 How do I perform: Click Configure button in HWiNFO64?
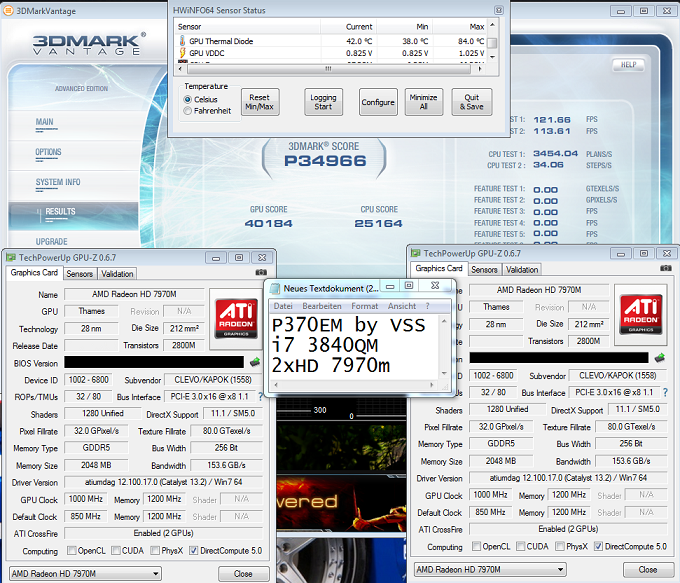(x=378, y=102)
